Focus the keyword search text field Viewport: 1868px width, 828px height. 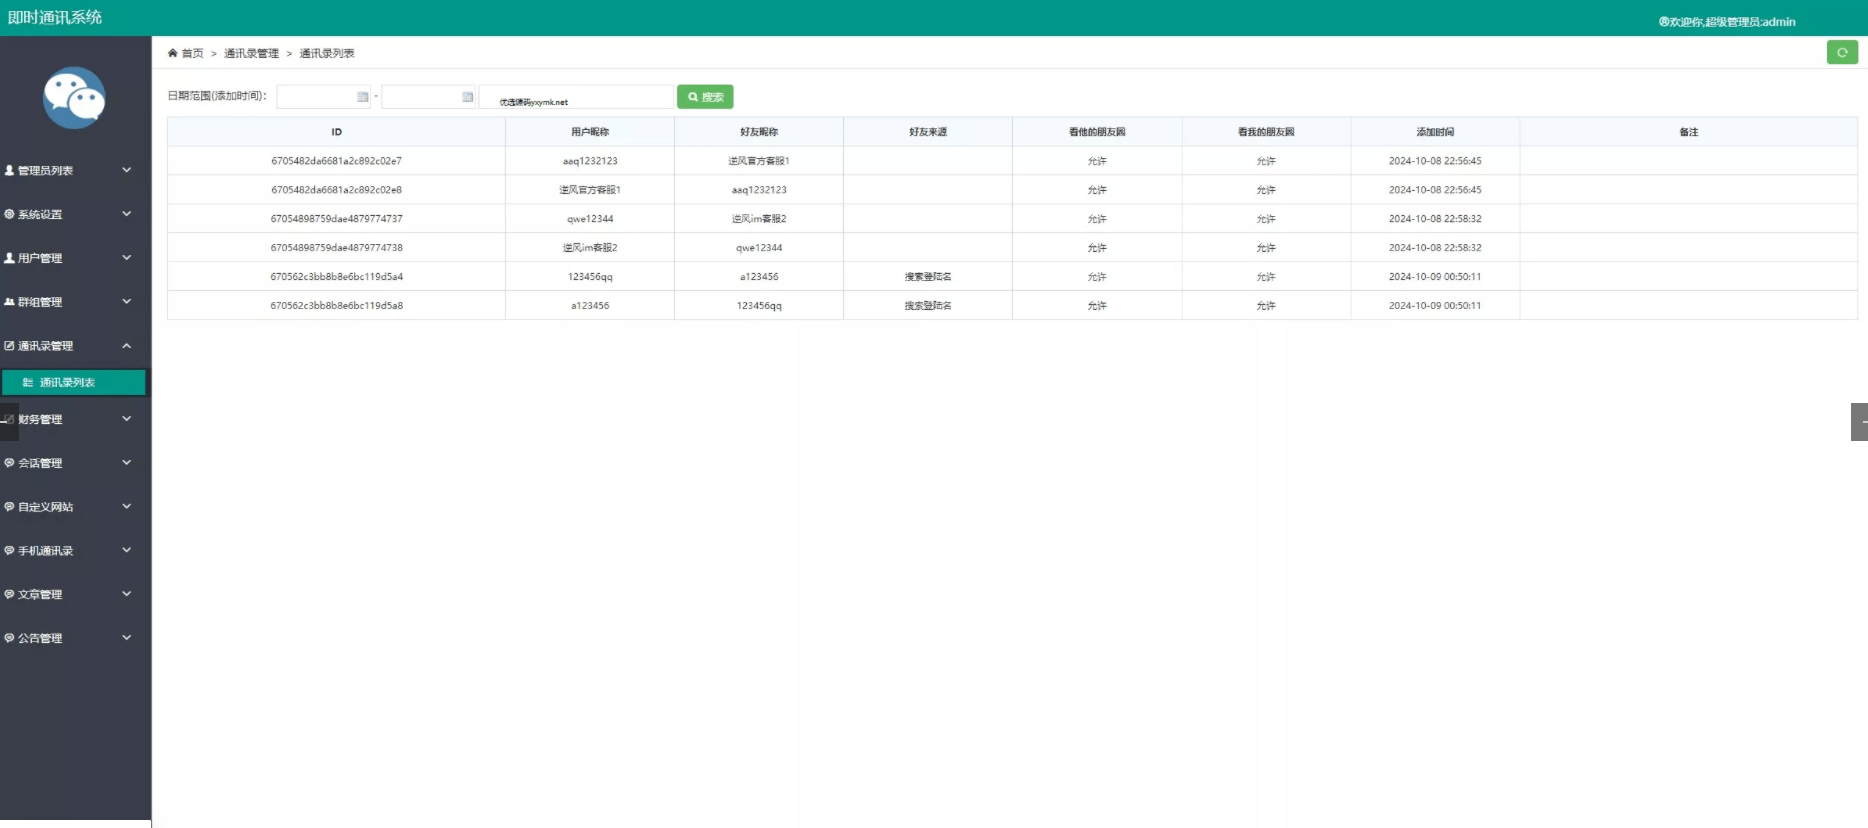coord(577,97)
